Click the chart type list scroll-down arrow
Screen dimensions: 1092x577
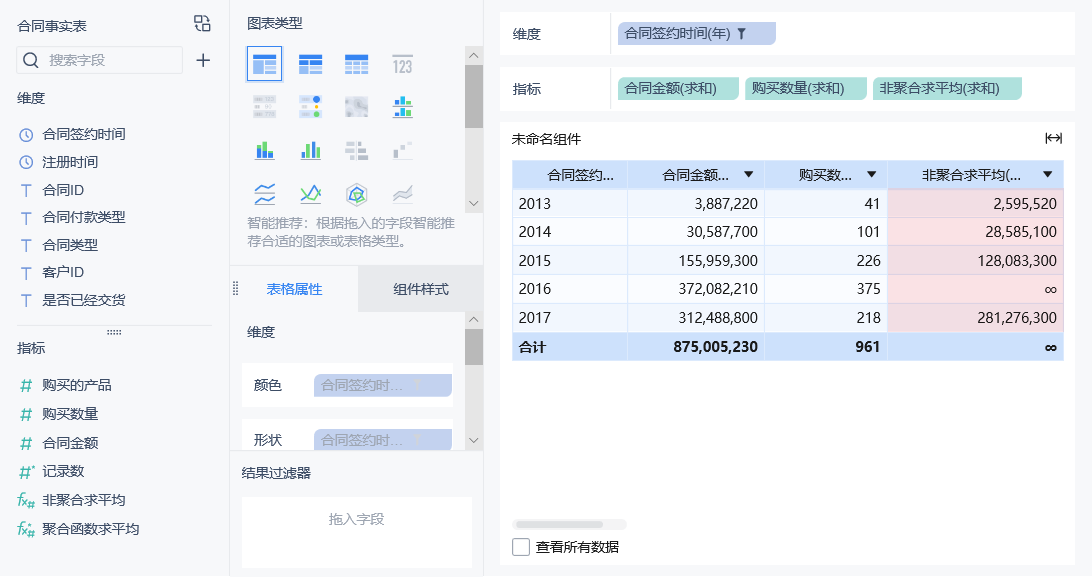point(474,204)
